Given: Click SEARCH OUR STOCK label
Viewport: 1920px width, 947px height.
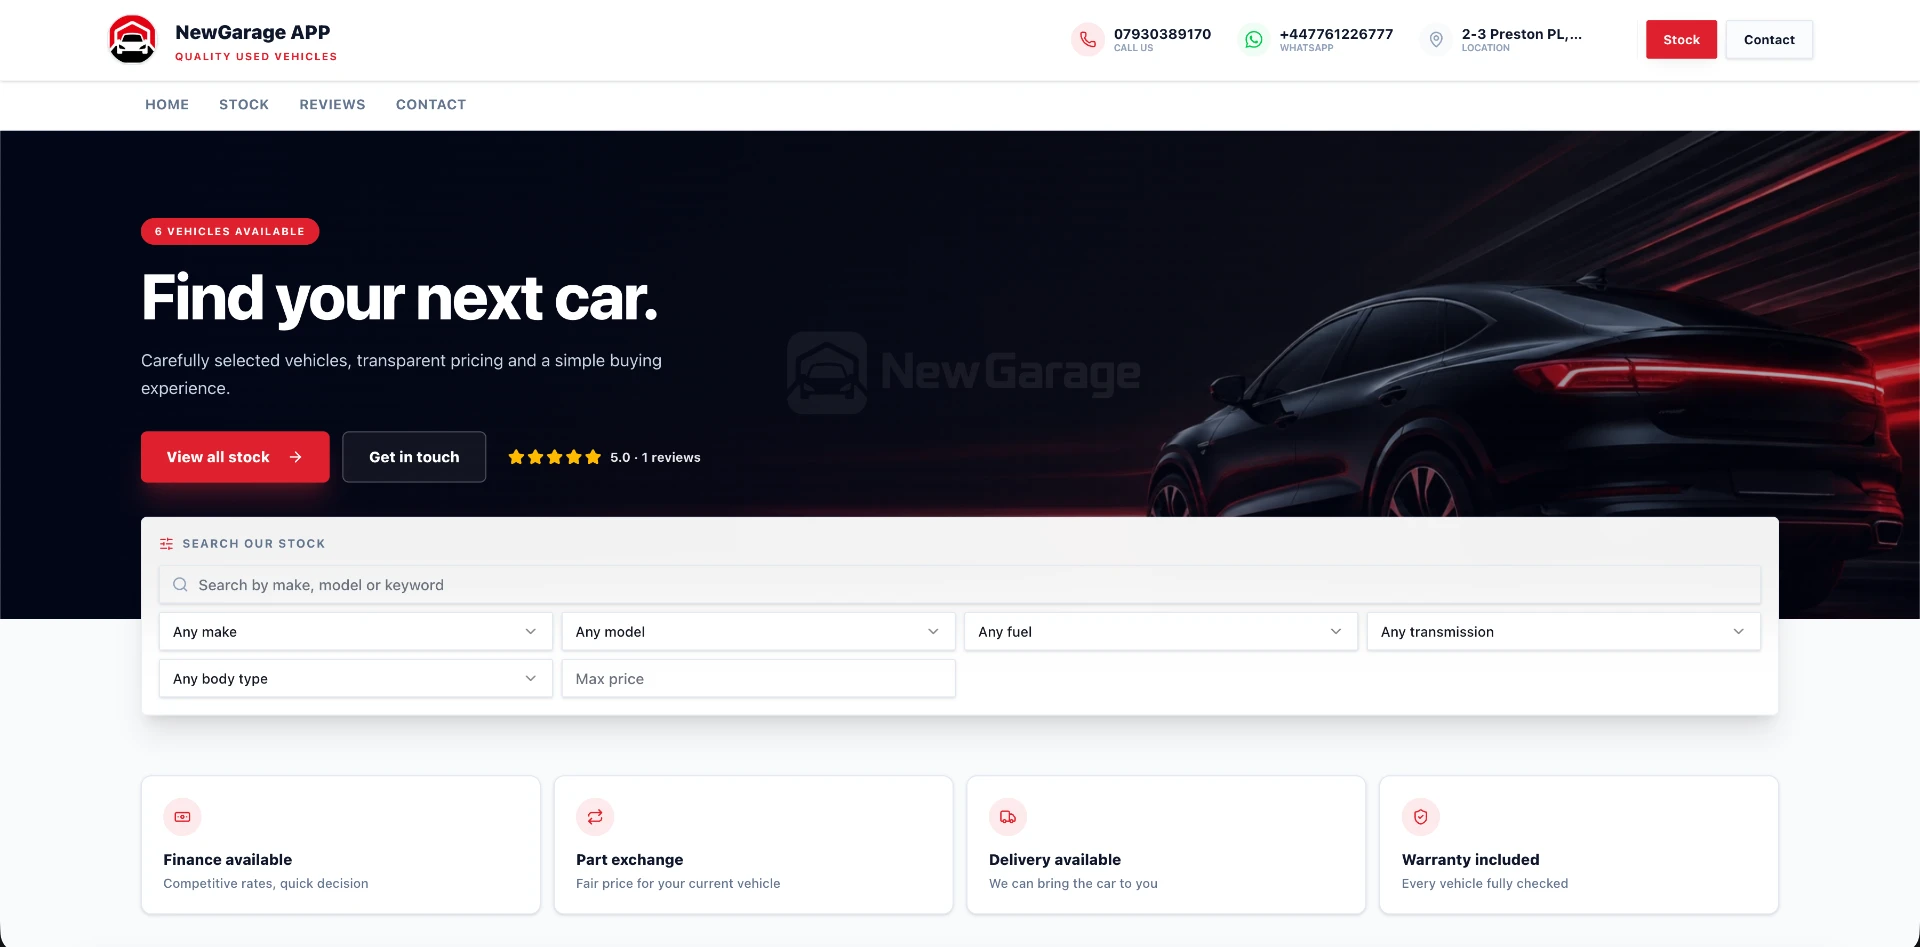Looking at the screenshot, I should (x=254, y=544).
